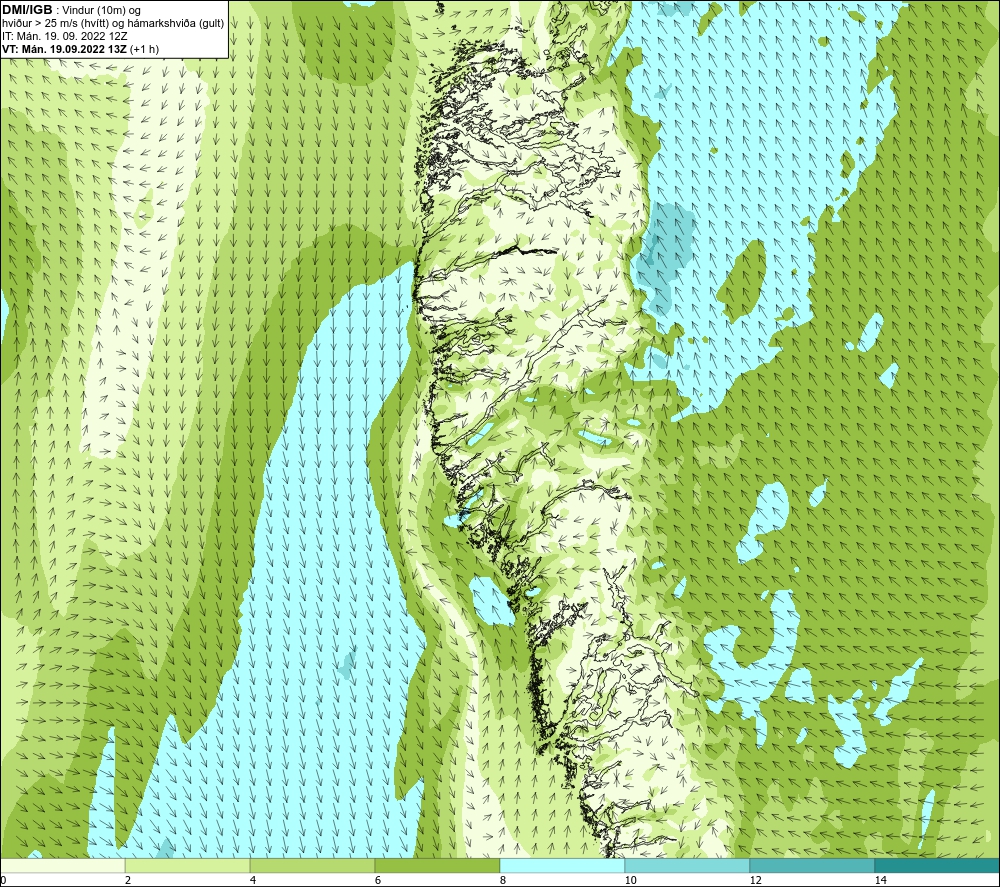Viewport: 1000px width, 887px height.
Task: Click the 'IT: Mán. 19. 09. 2022 12Z' line
Action: (64, 36)
